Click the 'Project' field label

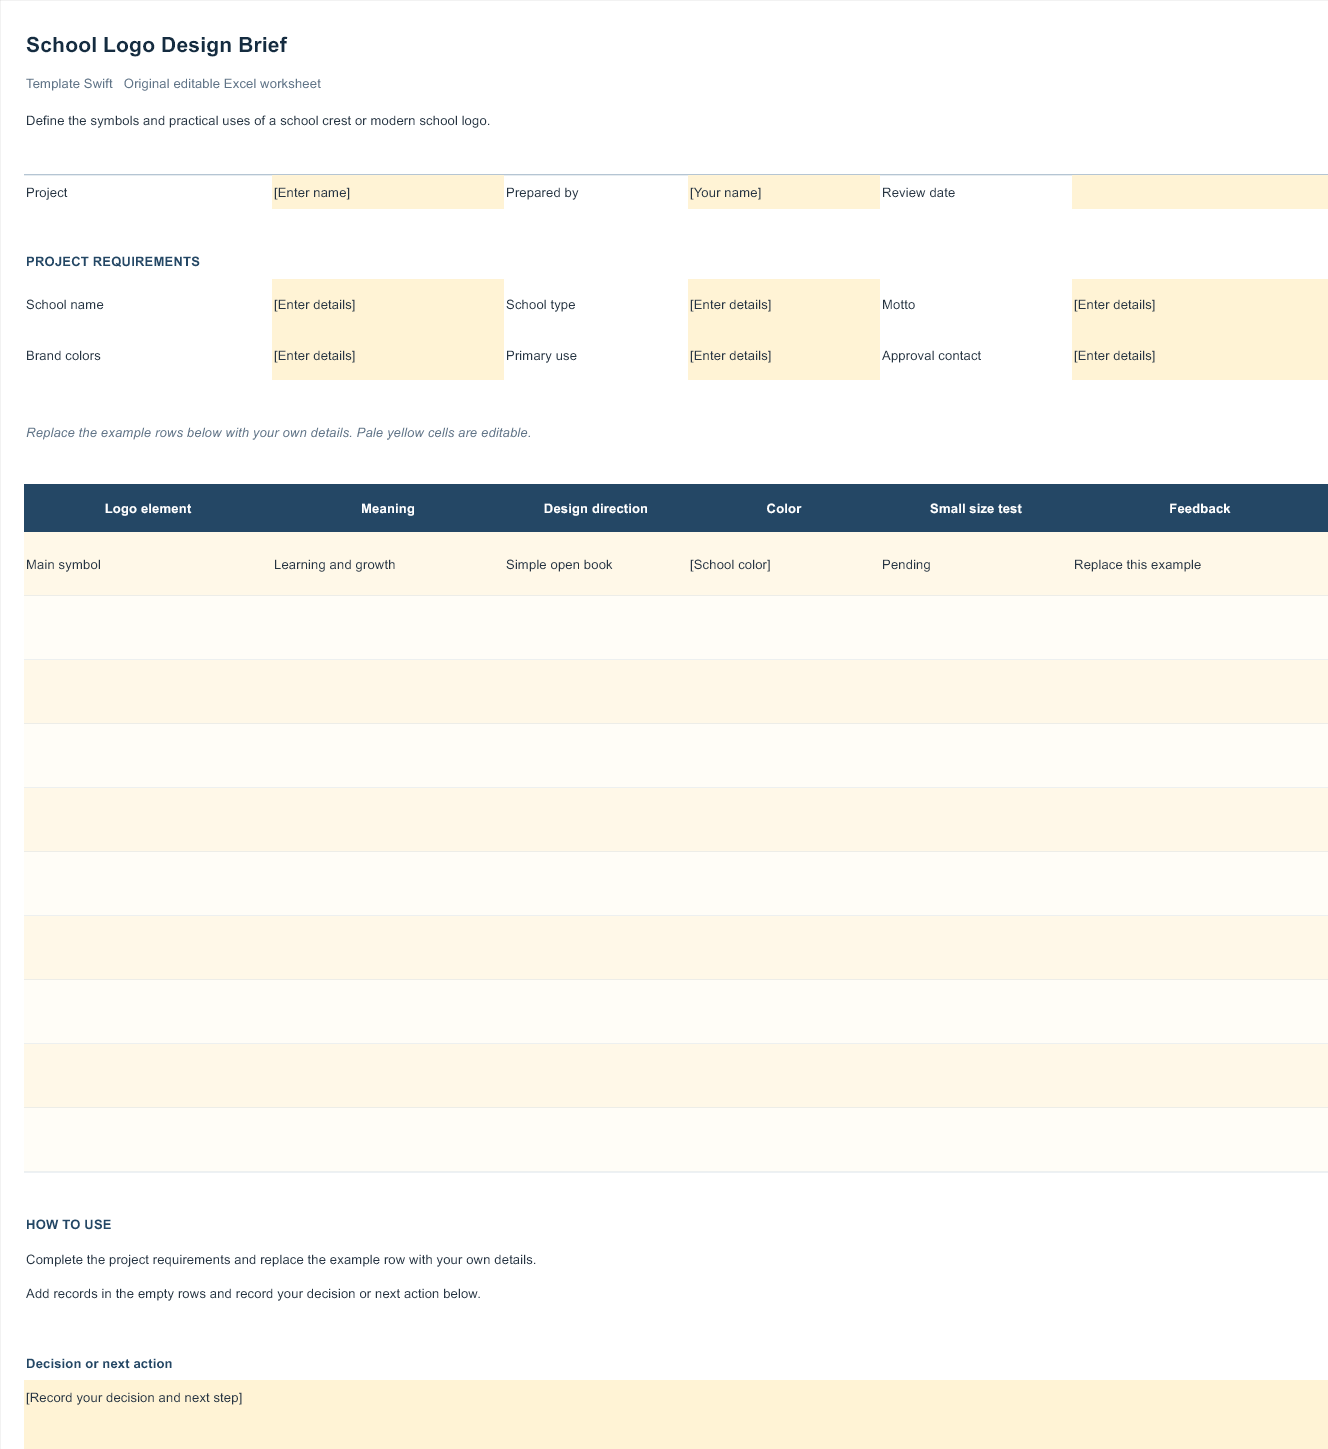pos(47,193)
